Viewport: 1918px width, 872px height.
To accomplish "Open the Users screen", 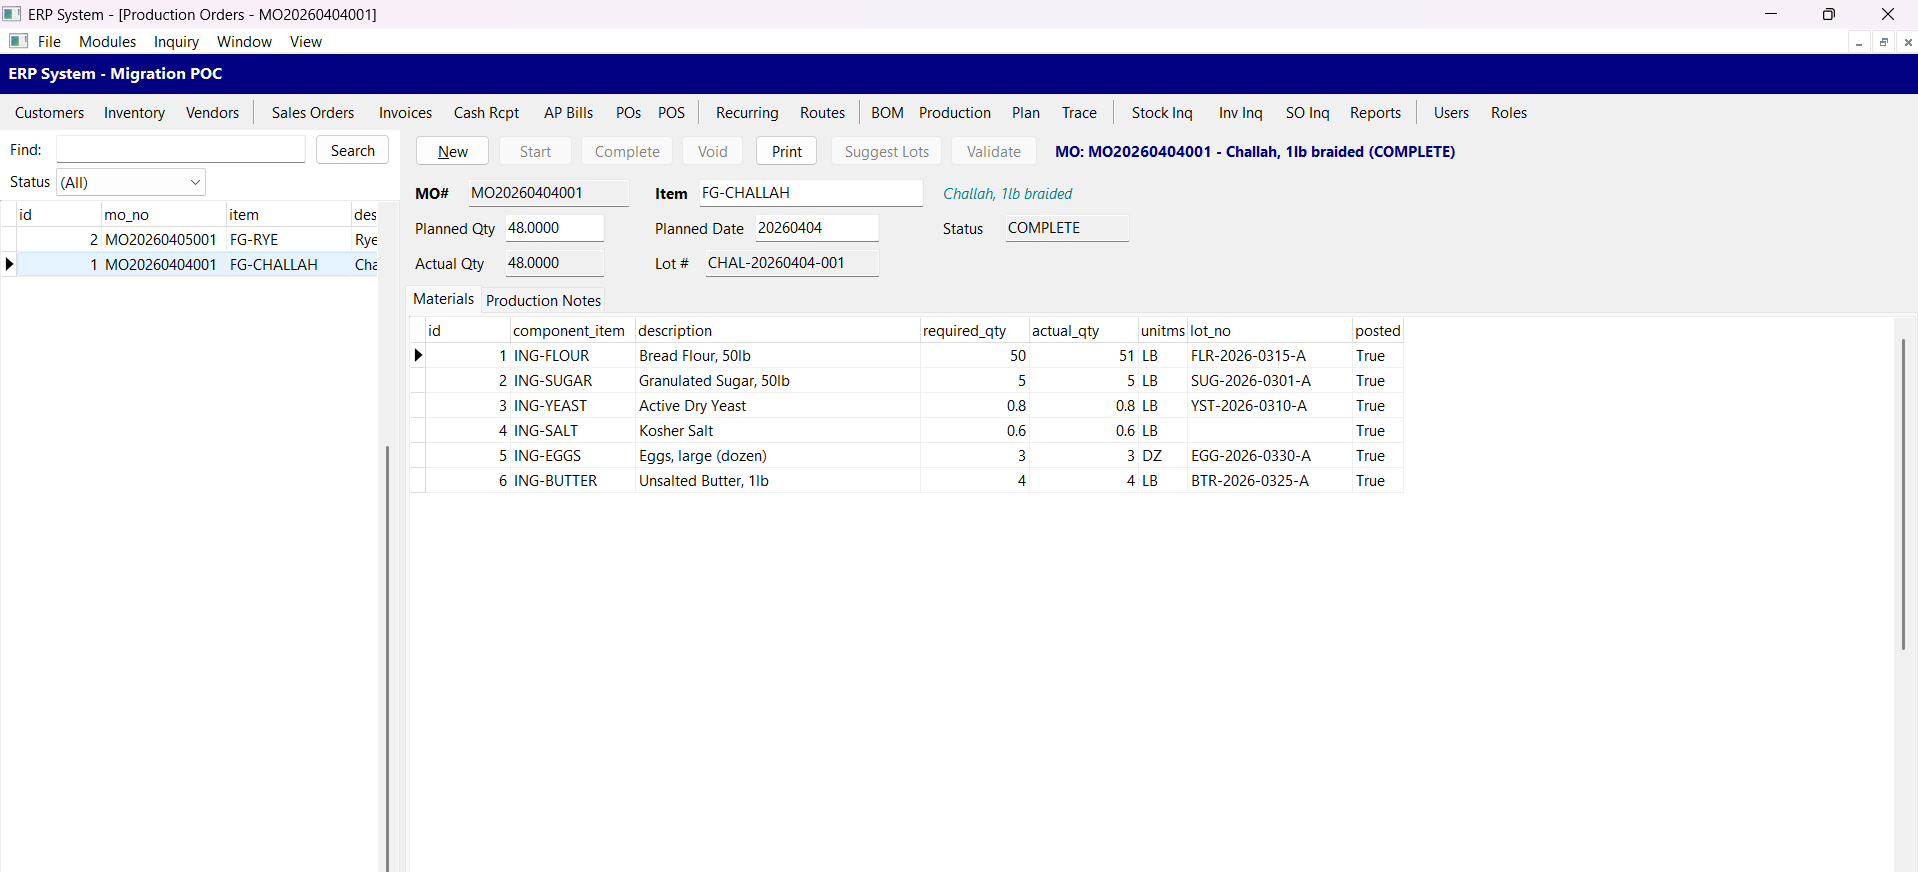I will point(1451,113).
